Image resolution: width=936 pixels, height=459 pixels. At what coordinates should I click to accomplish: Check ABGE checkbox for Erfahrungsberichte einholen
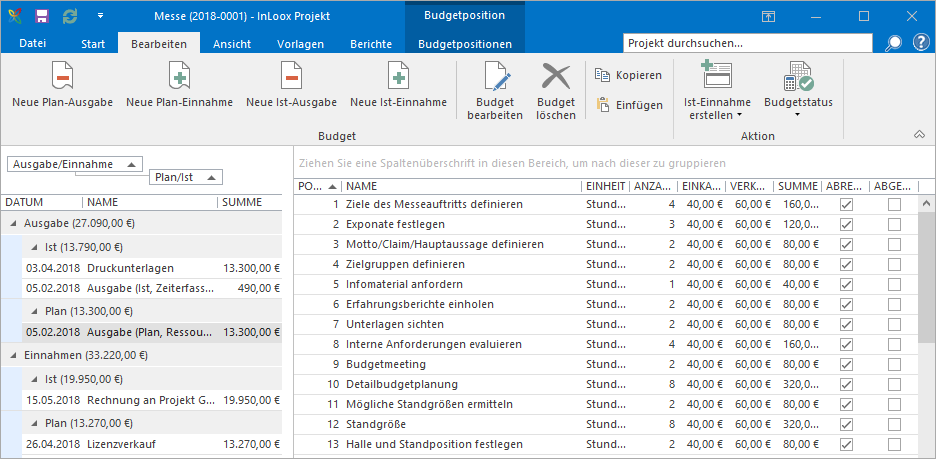(x=894, y=304)
